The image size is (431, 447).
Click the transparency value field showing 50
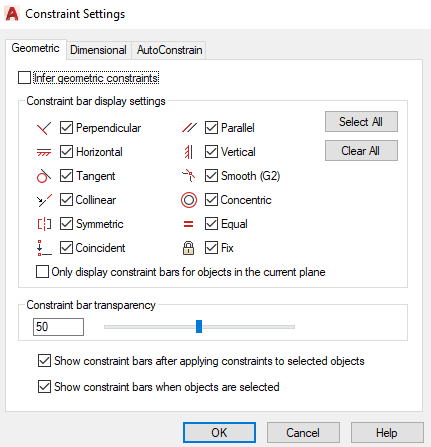tap(58, 327)
